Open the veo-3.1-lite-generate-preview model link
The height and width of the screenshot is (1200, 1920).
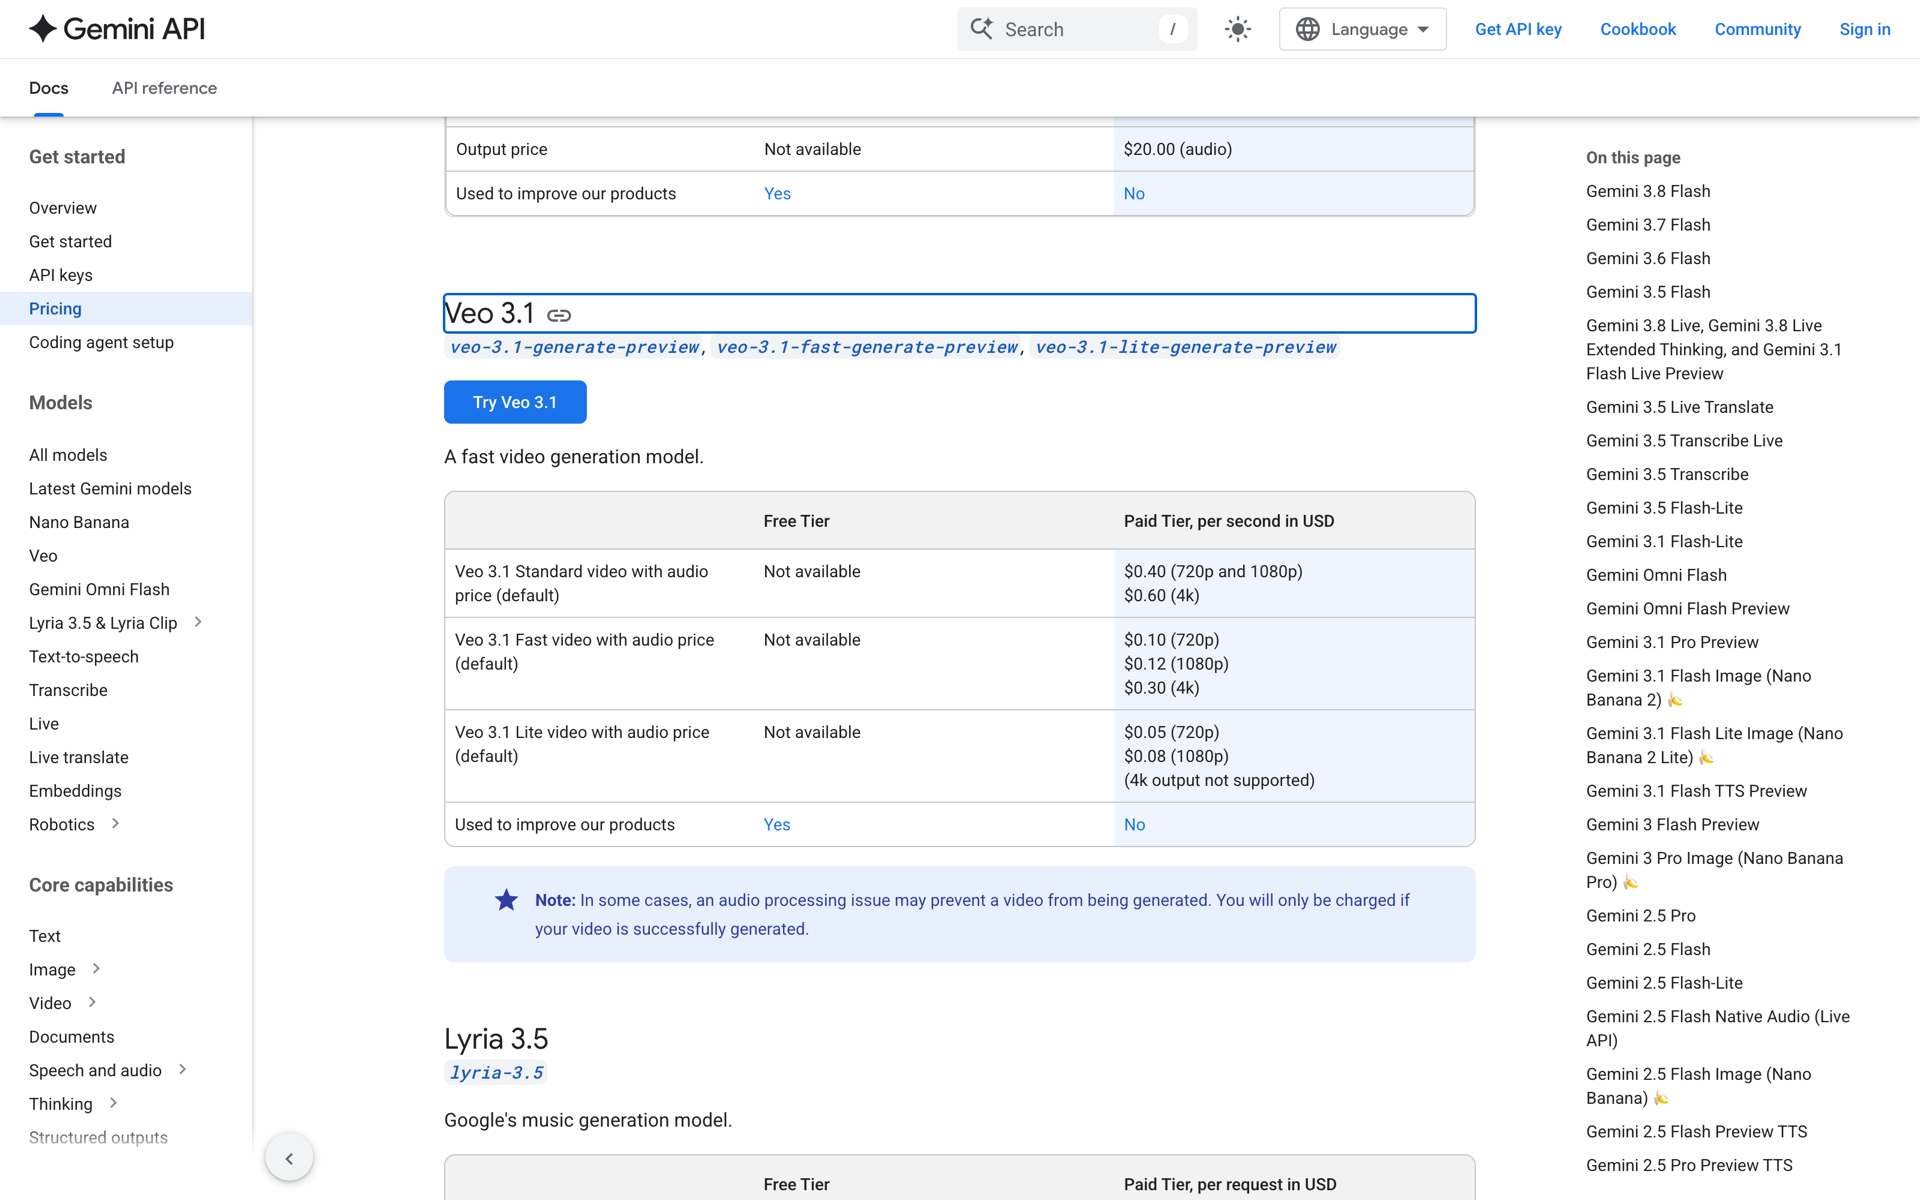point(1186,347)
